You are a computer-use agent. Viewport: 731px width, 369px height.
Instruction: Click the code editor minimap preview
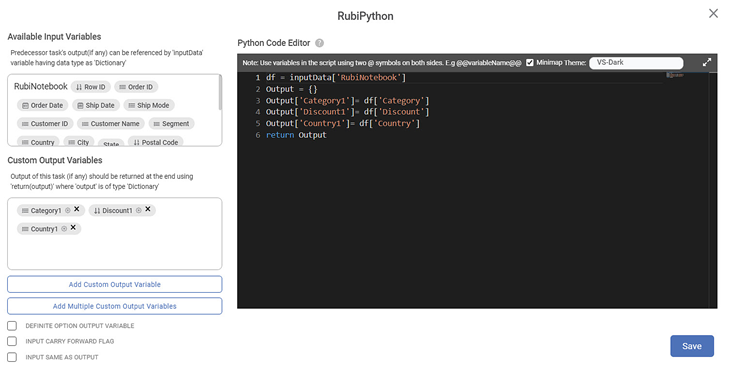click(675, 75)
